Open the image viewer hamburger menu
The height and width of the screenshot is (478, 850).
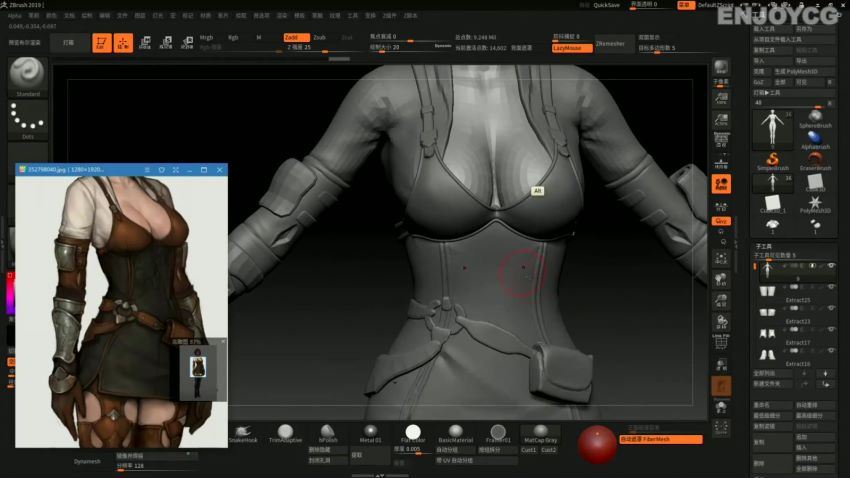147,170
